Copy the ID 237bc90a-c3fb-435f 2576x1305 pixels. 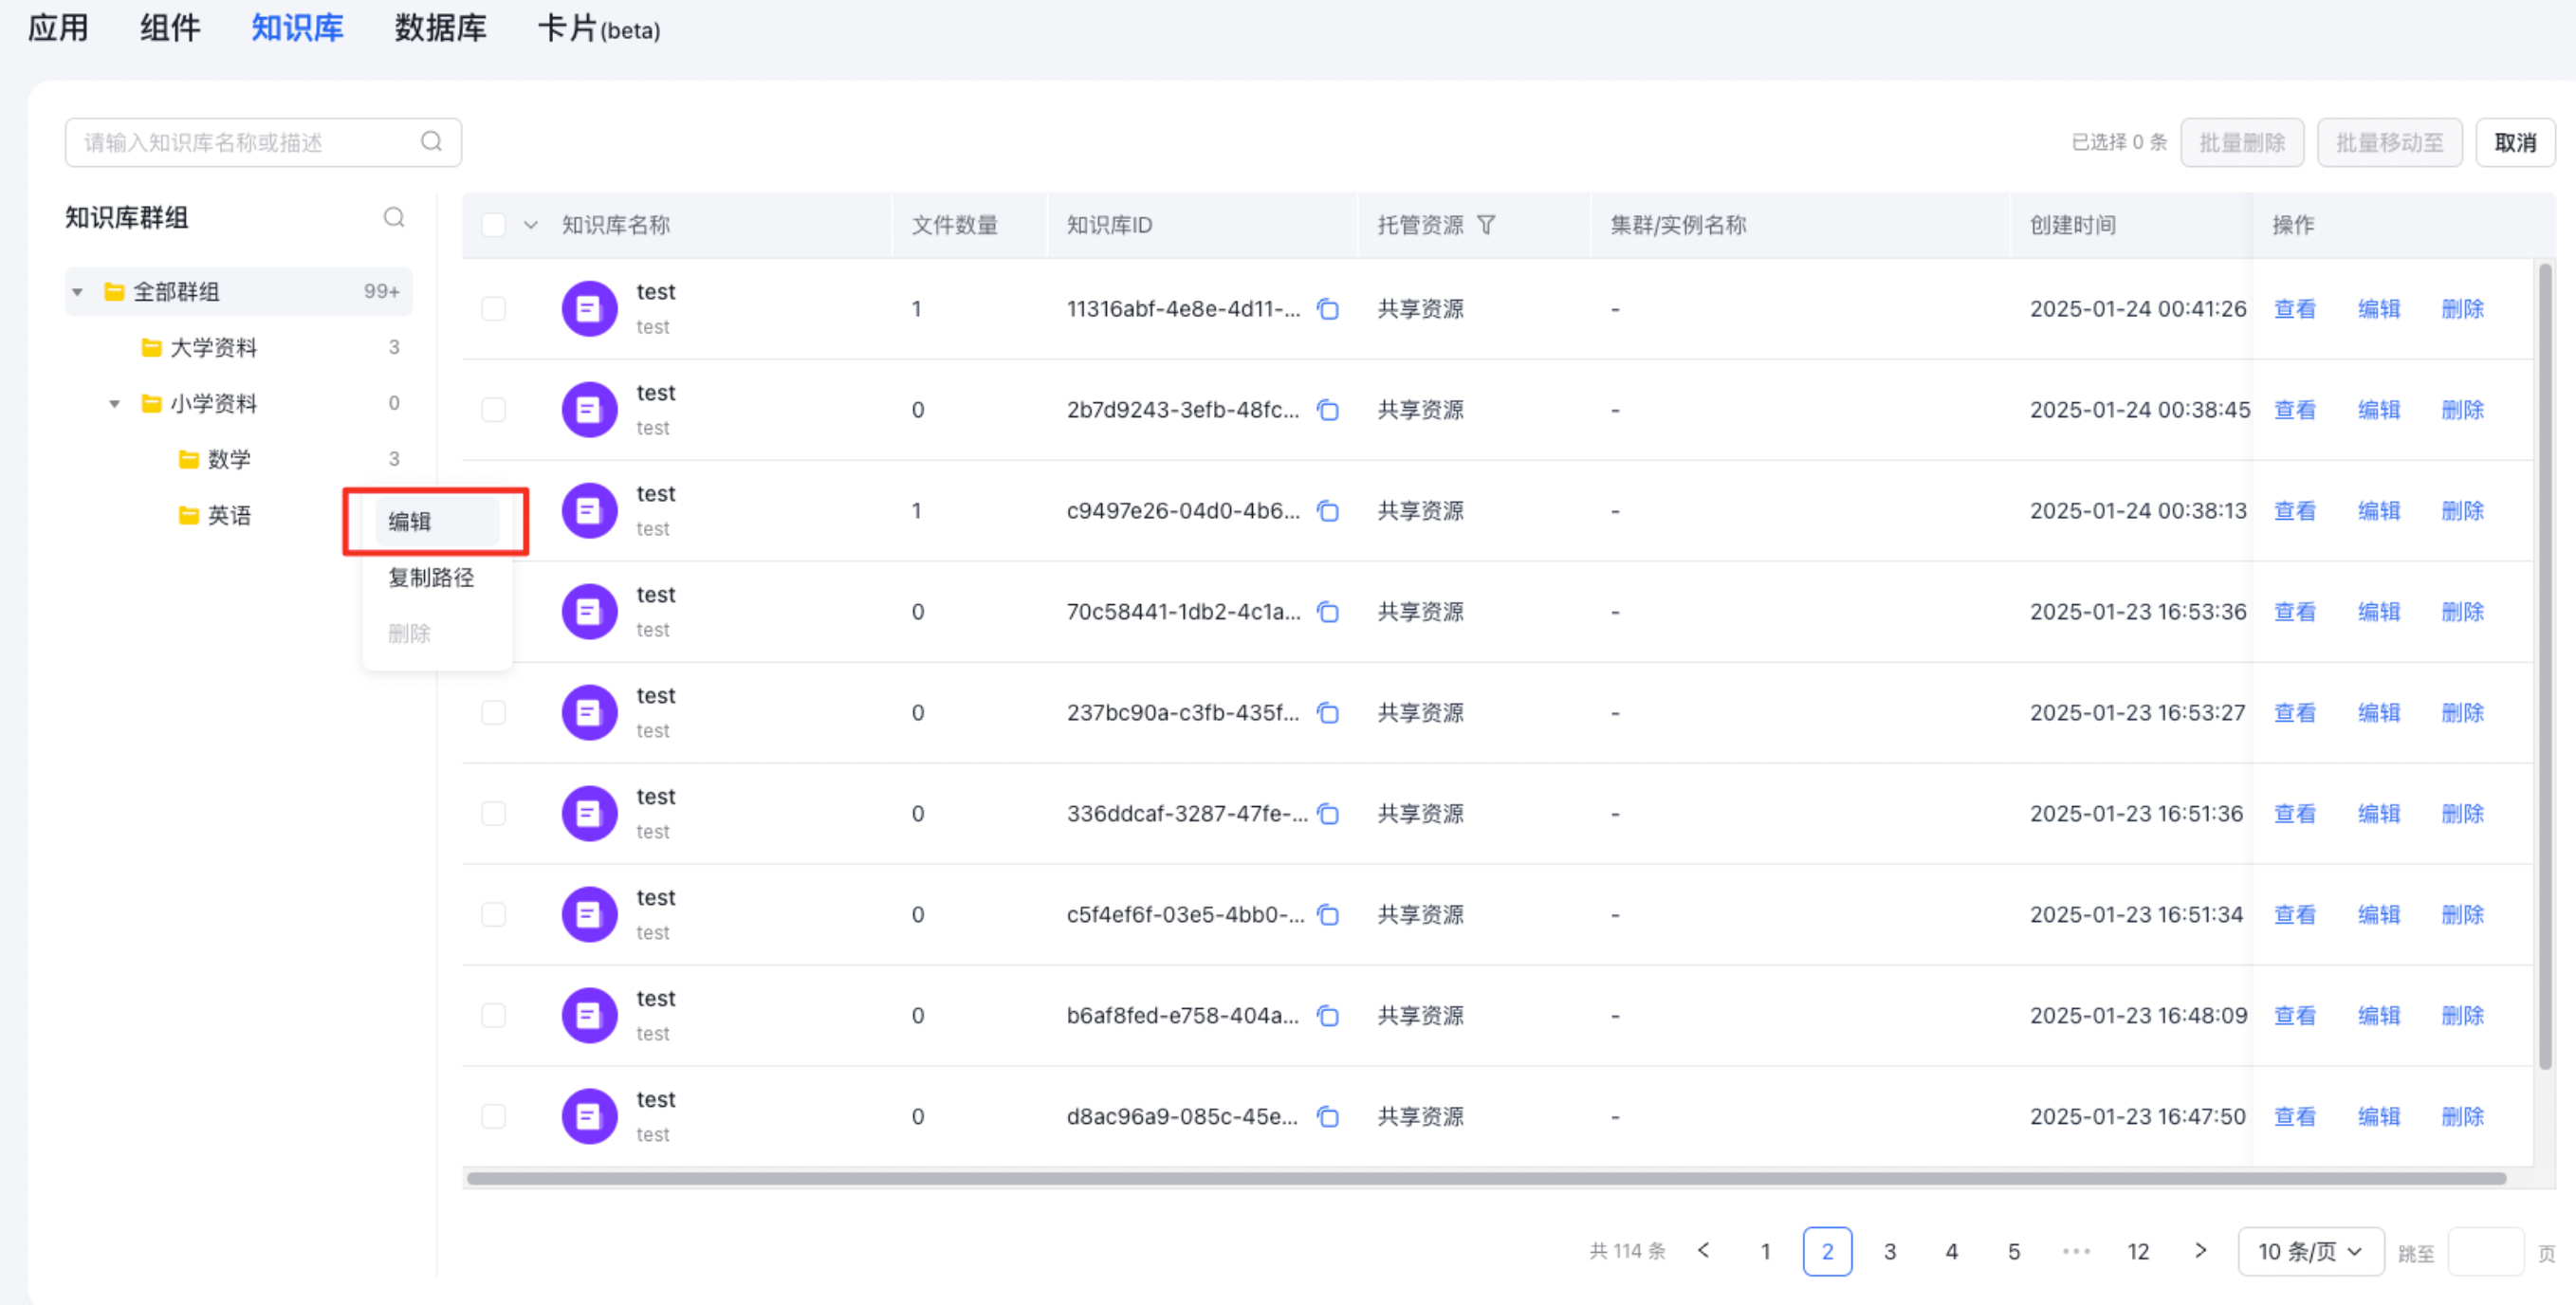[x=1328, y=713]
